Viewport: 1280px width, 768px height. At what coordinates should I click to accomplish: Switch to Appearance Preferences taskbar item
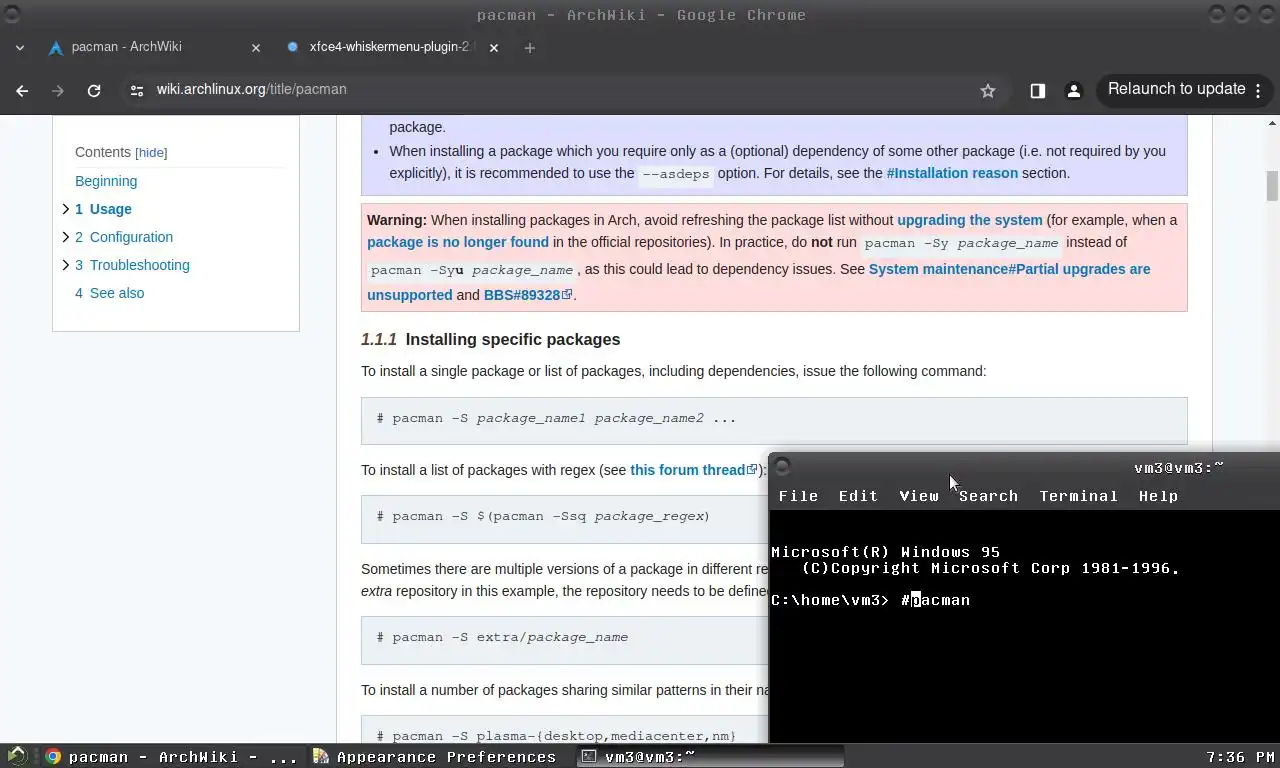pyautogui.click(x=435, y=757)
